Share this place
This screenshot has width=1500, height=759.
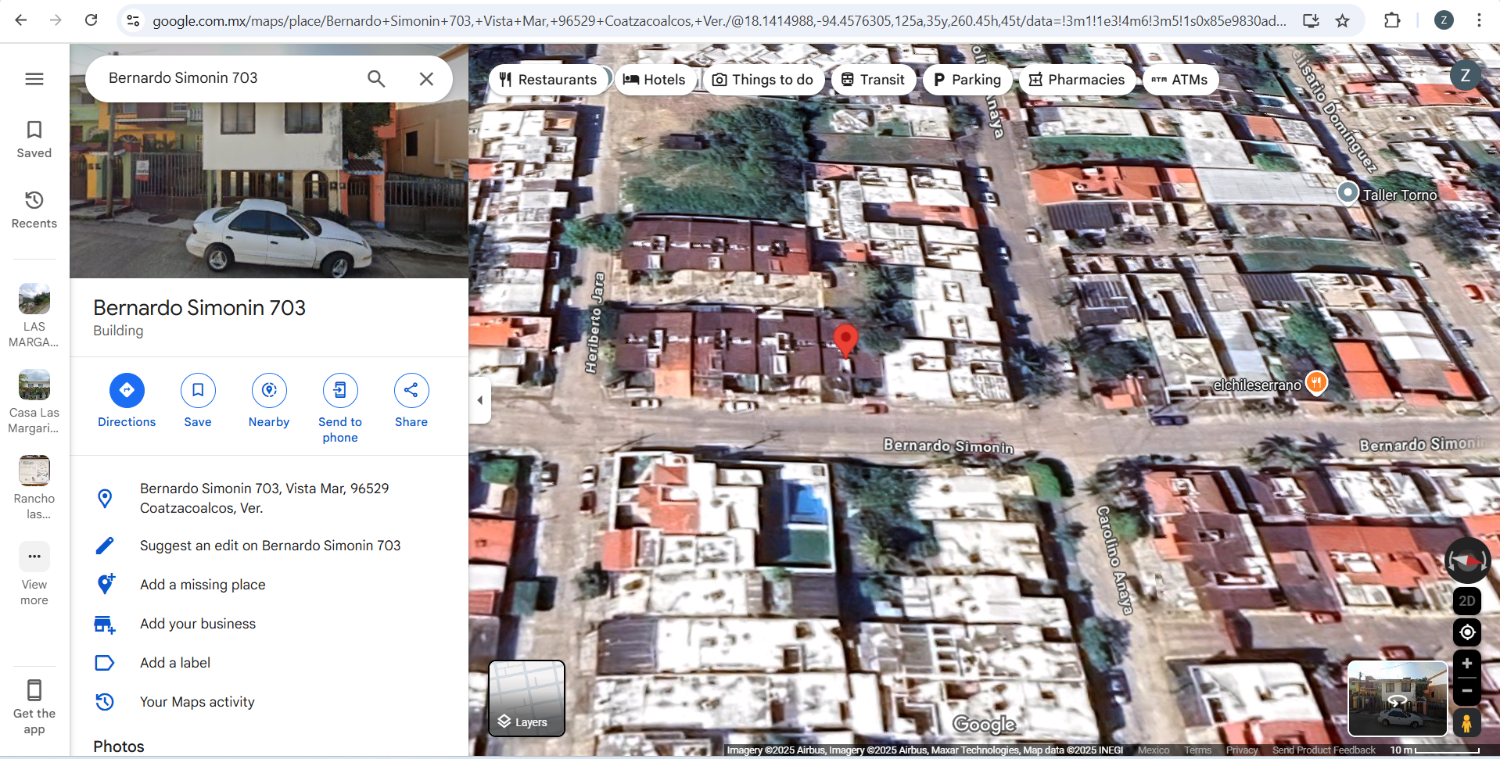[411, 401]
